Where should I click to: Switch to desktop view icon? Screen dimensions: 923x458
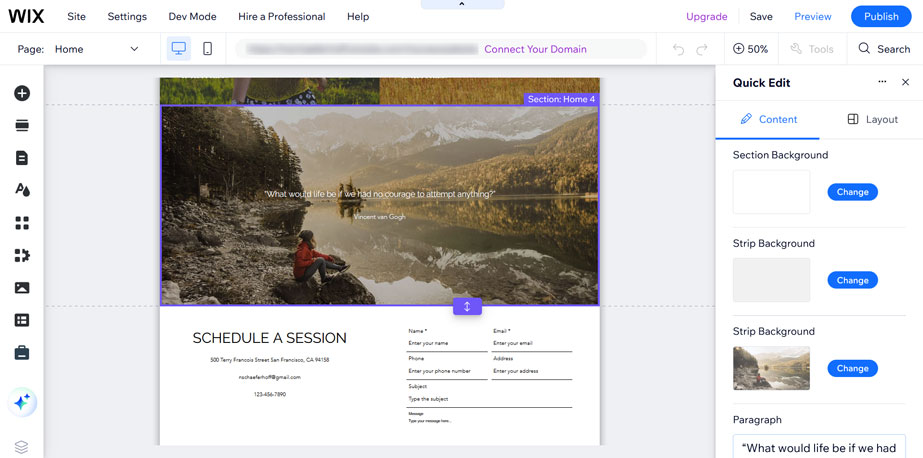(179, 49)
